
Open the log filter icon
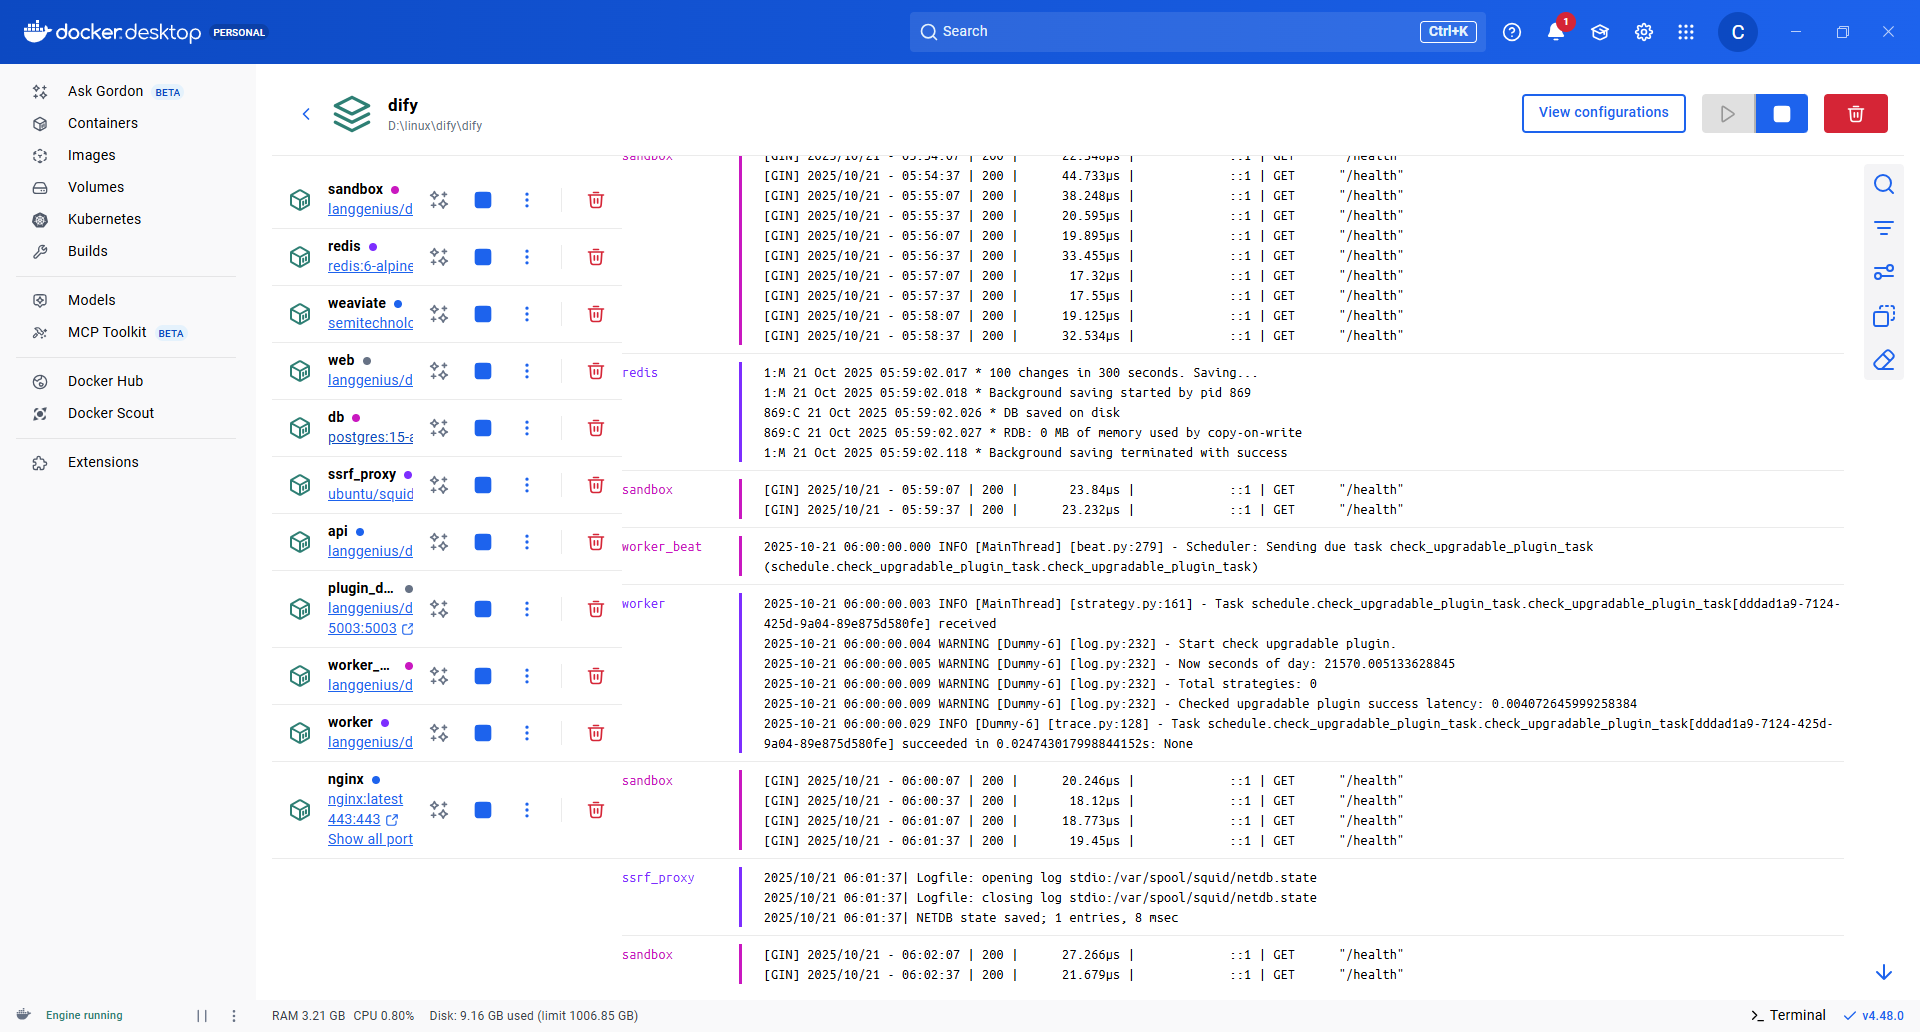coord(1883,229)
